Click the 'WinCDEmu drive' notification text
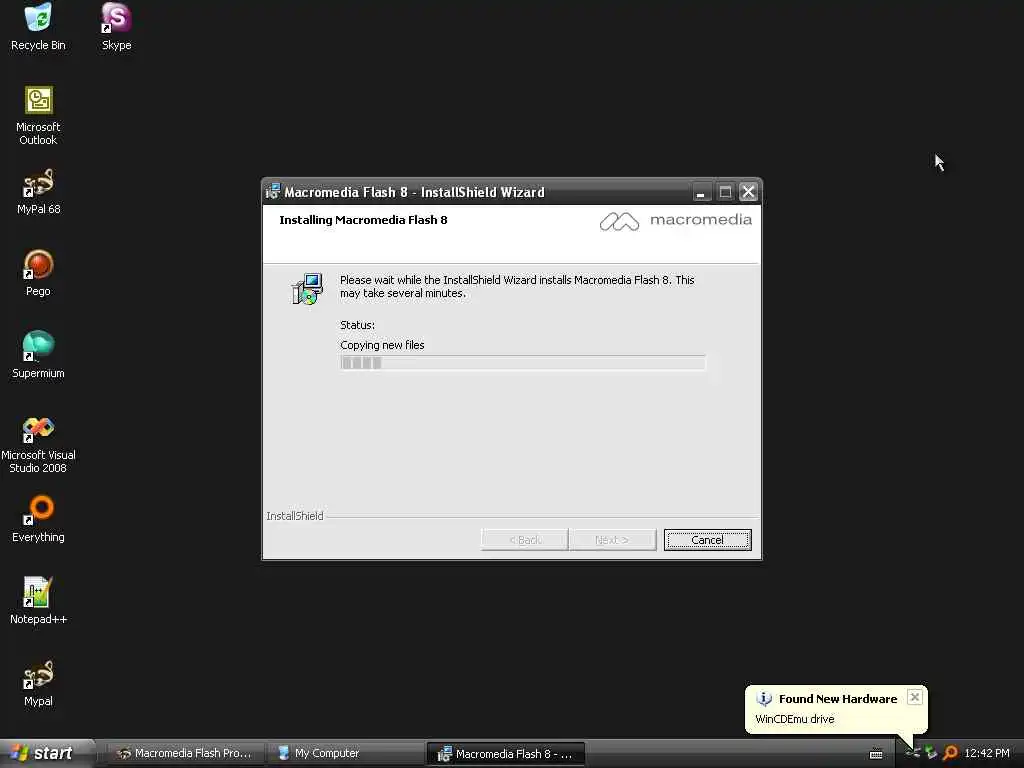The width and height of the screenshot is (1024, 768). [x=795, y=719]
